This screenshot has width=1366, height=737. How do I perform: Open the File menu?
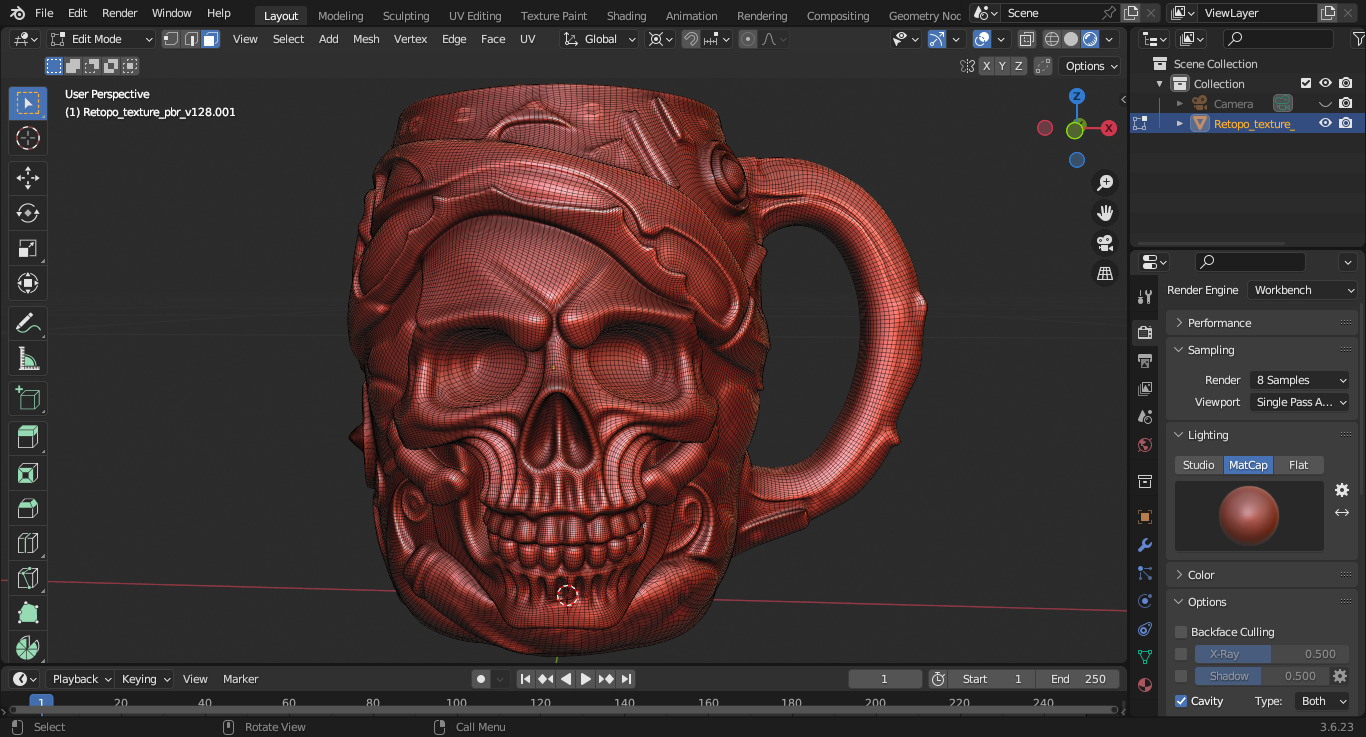click(x=44, y=13)
